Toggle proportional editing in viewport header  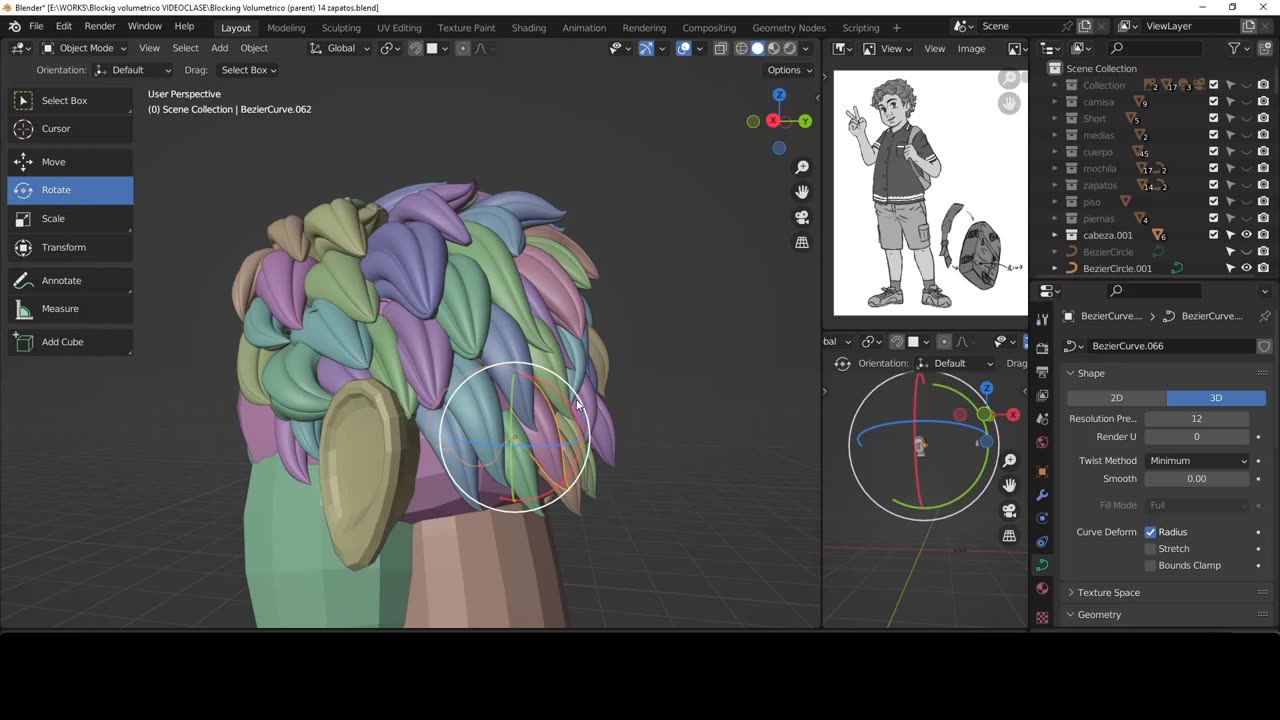tap(462, 48)
